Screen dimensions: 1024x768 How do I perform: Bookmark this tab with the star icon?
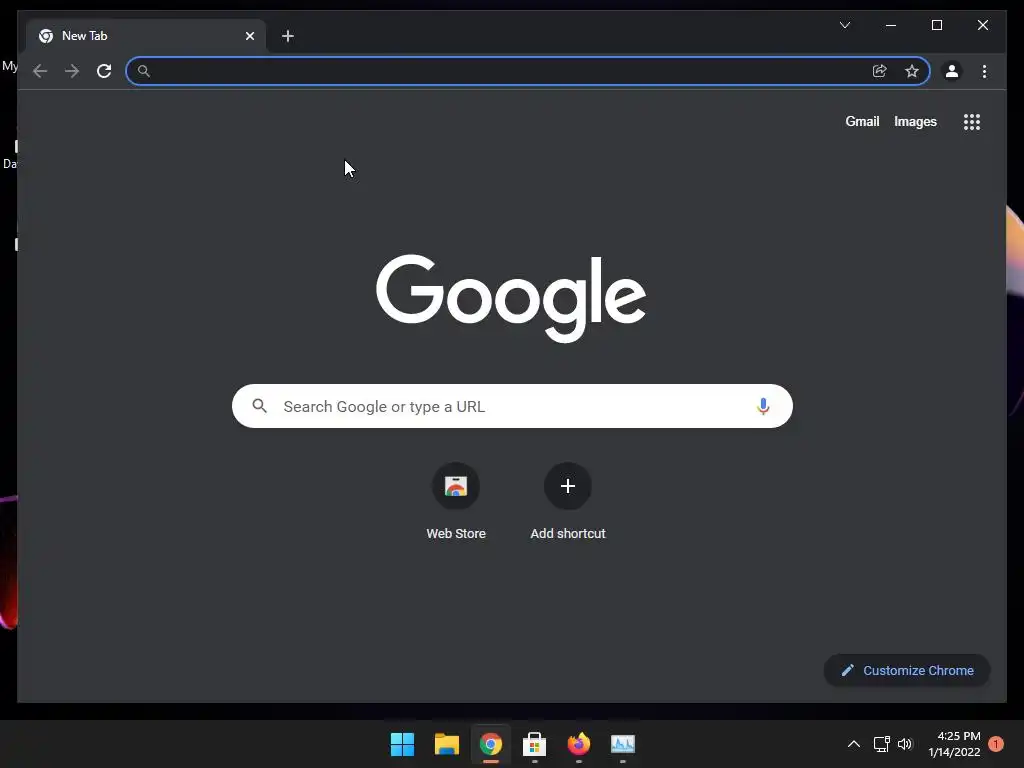coord(912,71)
